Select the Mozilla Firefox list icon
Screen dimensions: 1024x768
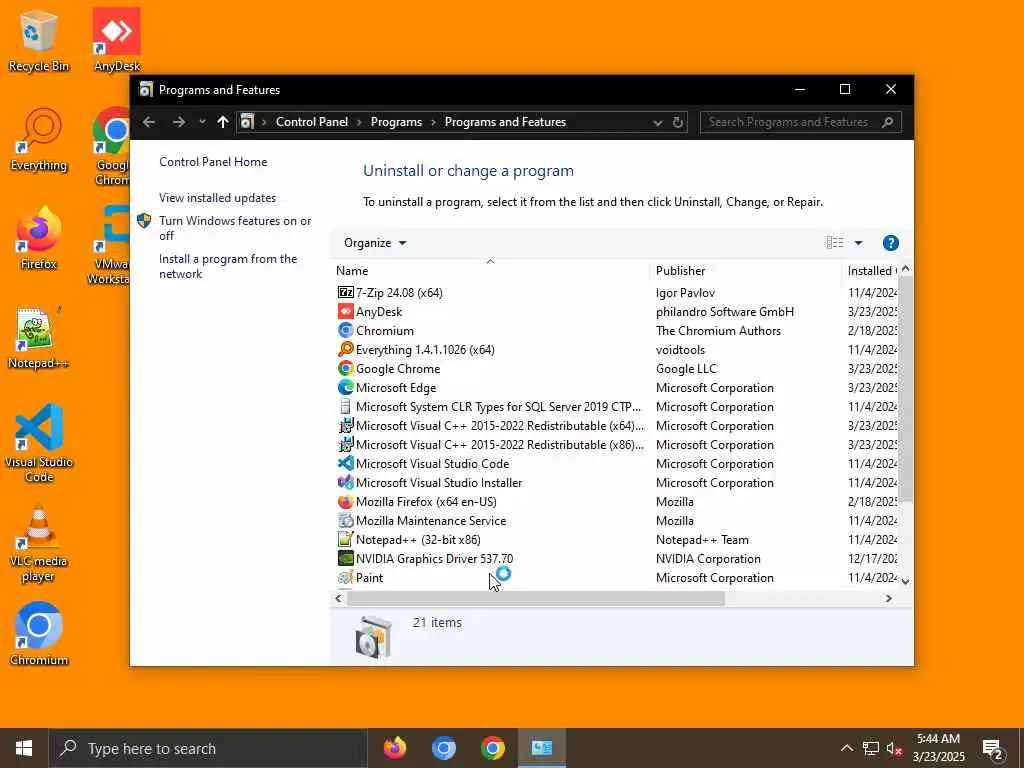coord(345,502)
